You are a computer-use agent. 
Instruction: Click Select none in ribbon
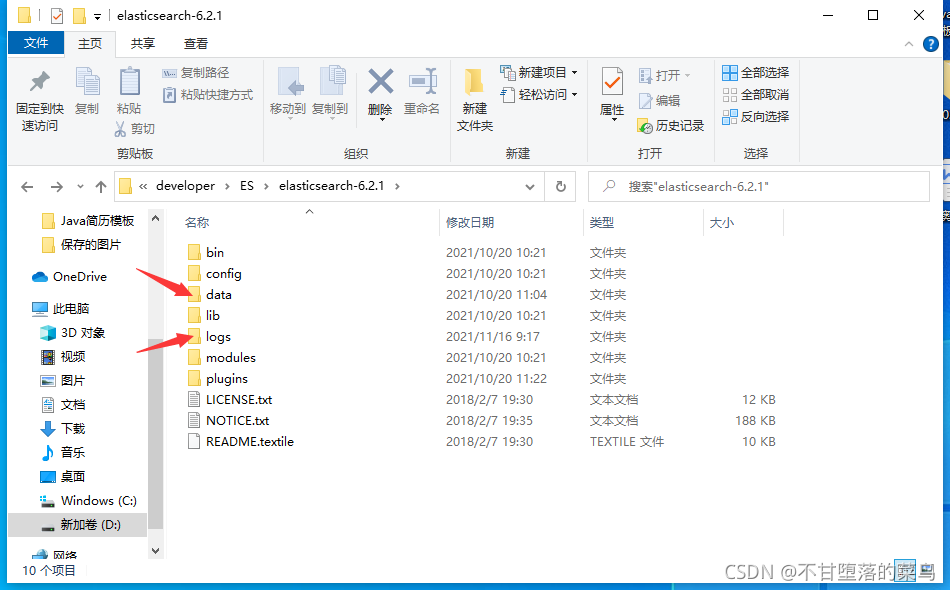(756, 94)
